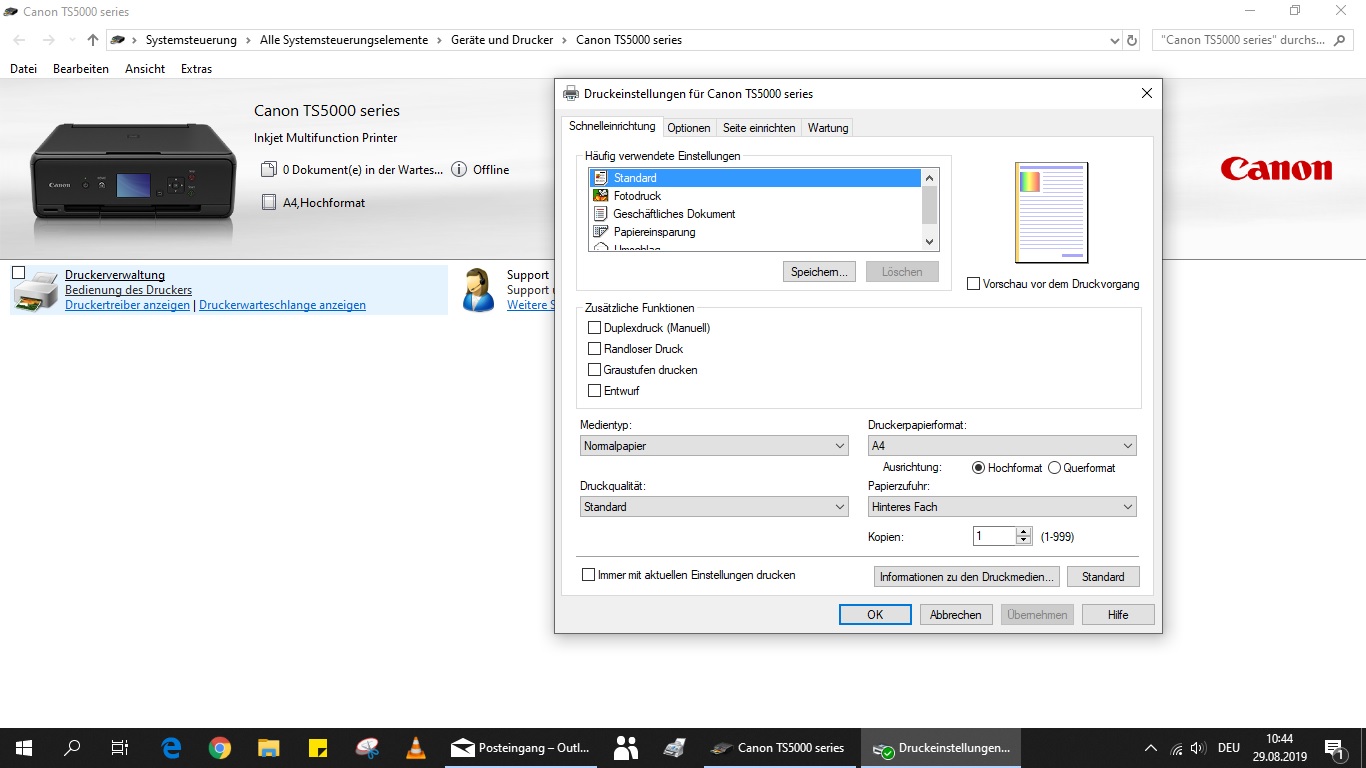
Task: Click the Offline info icon
Action: coord(459,170)
